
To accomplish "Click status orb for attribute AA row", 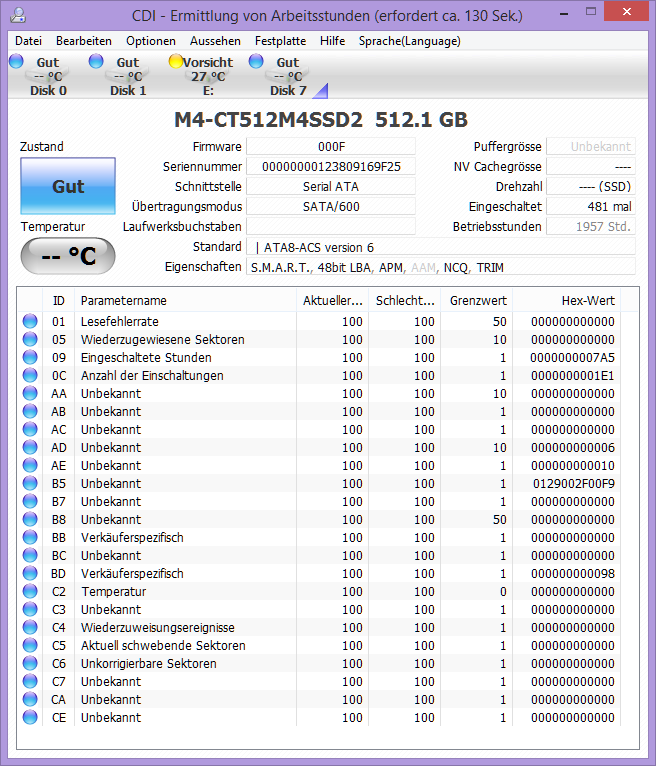I will [x=30, y=393].
